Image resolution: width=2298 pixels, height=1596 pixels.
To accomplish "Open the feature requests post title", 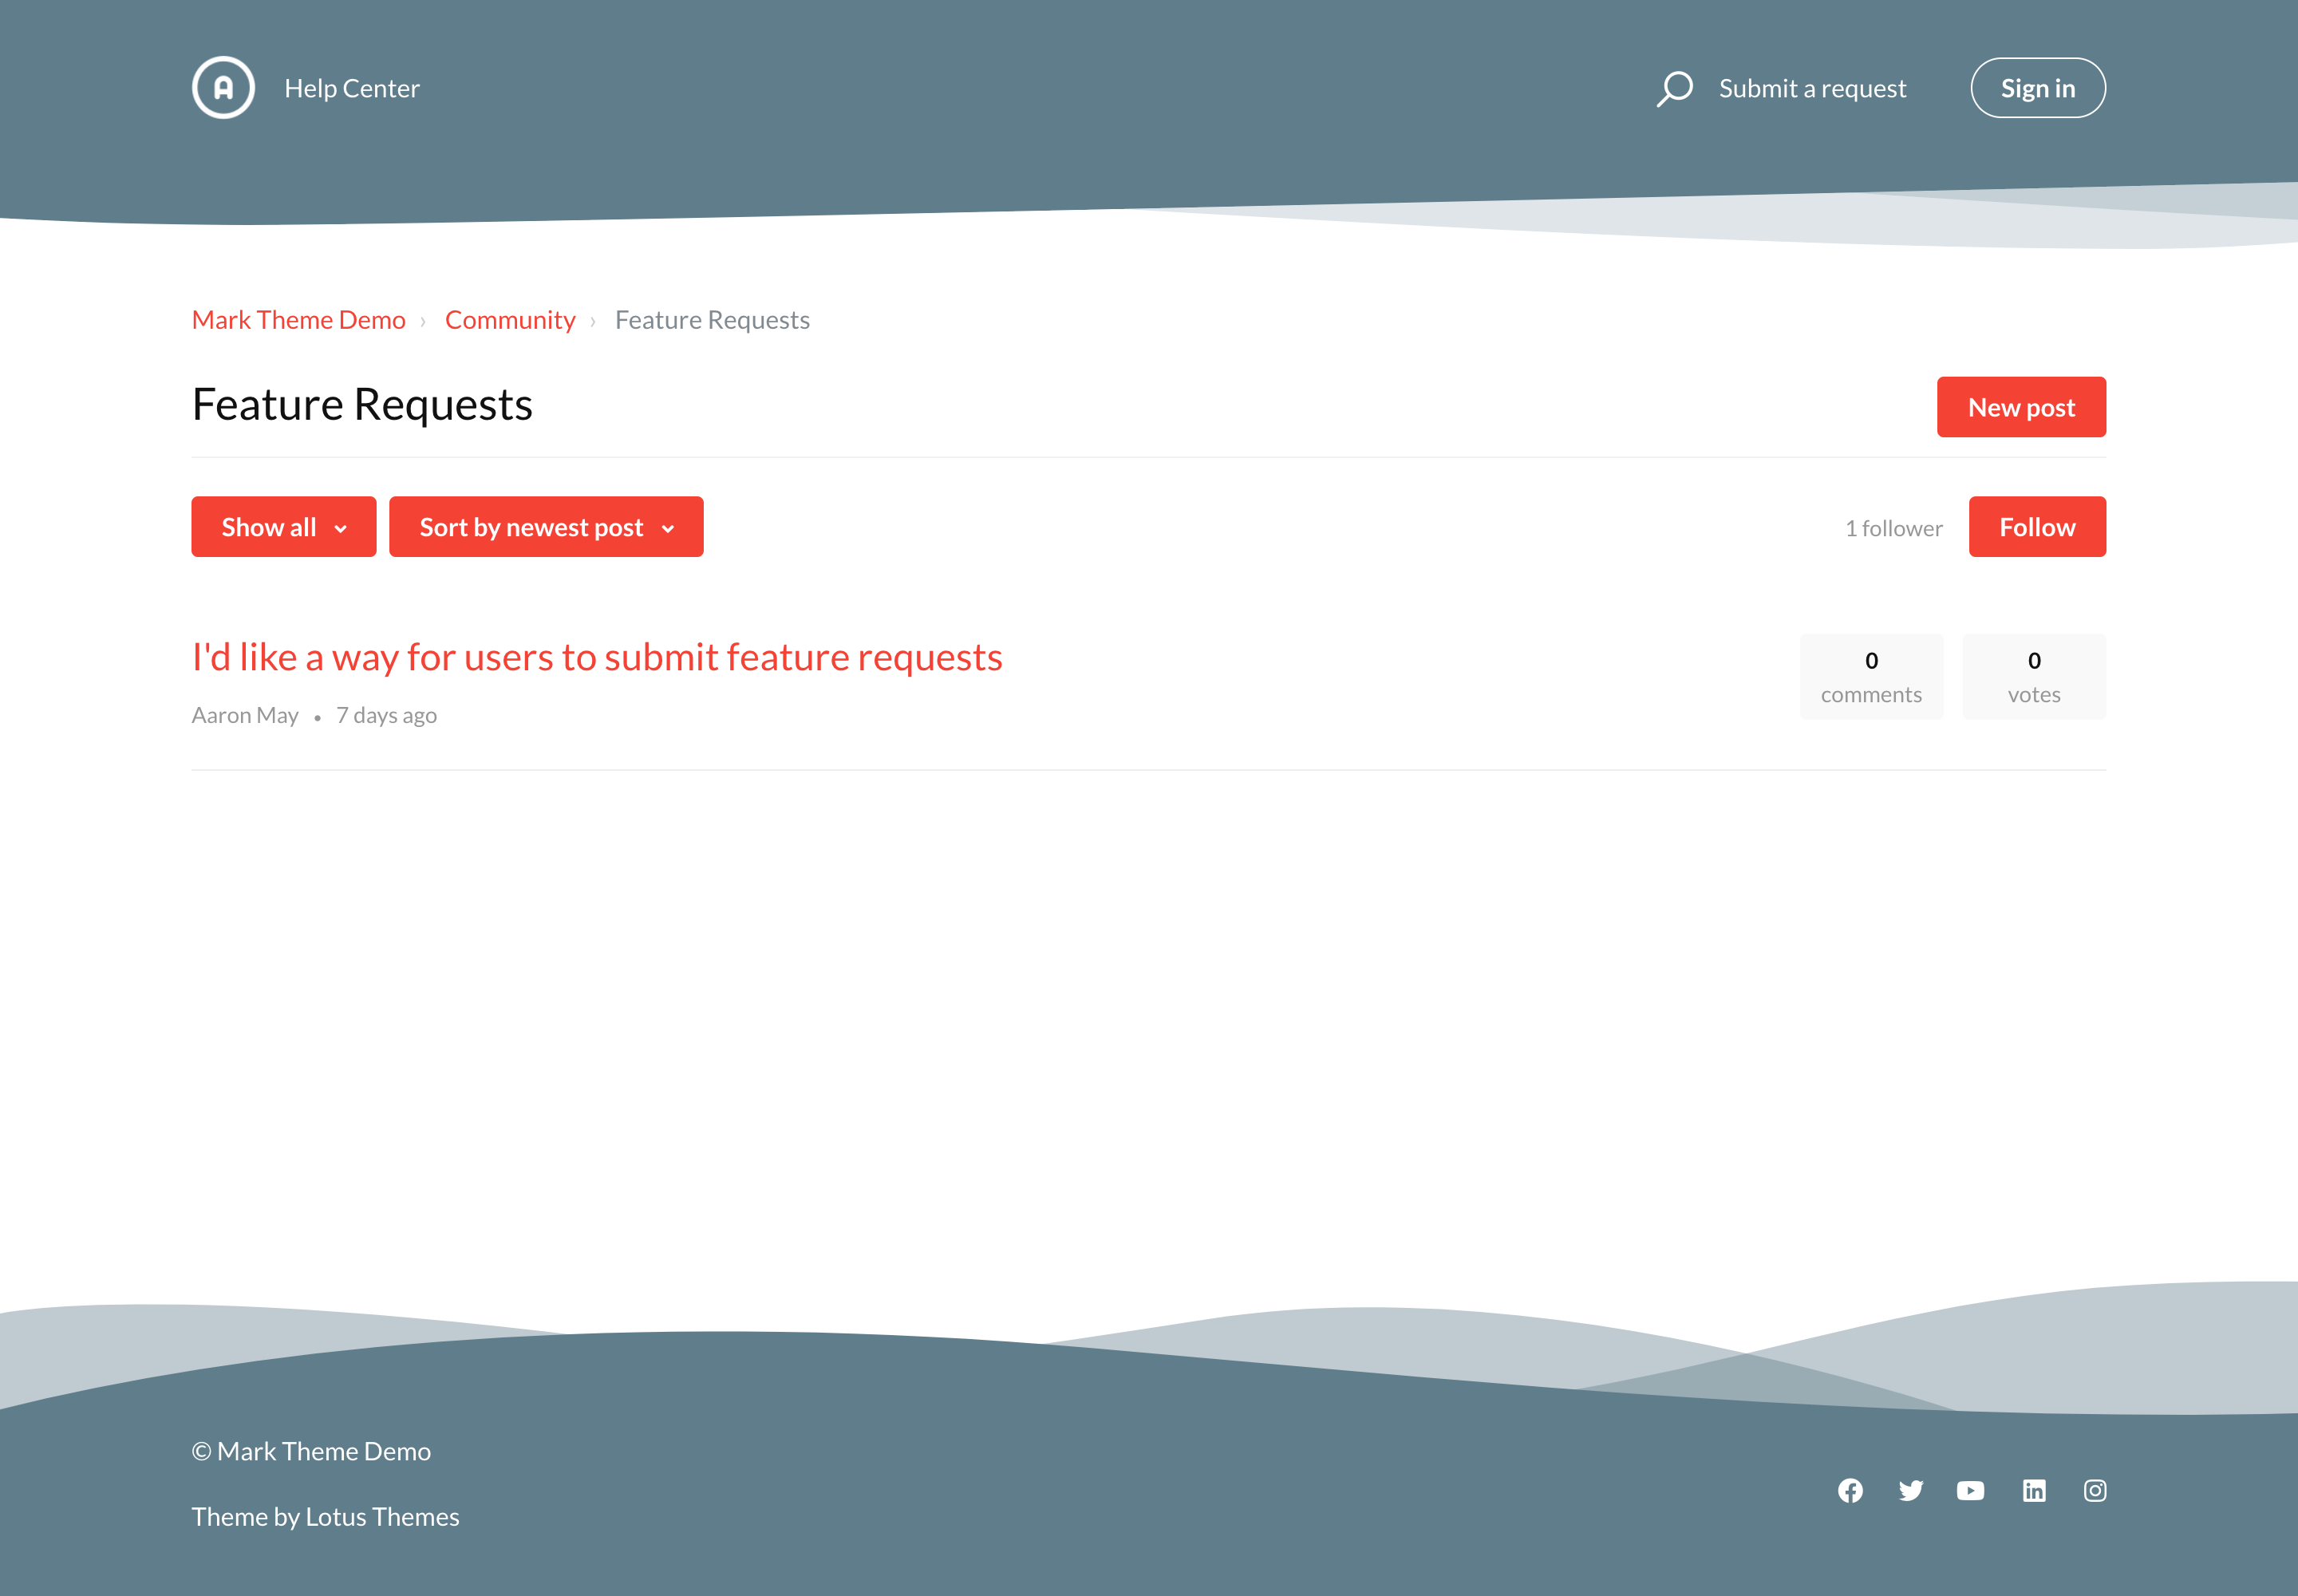I will click(x=597, y=657).
